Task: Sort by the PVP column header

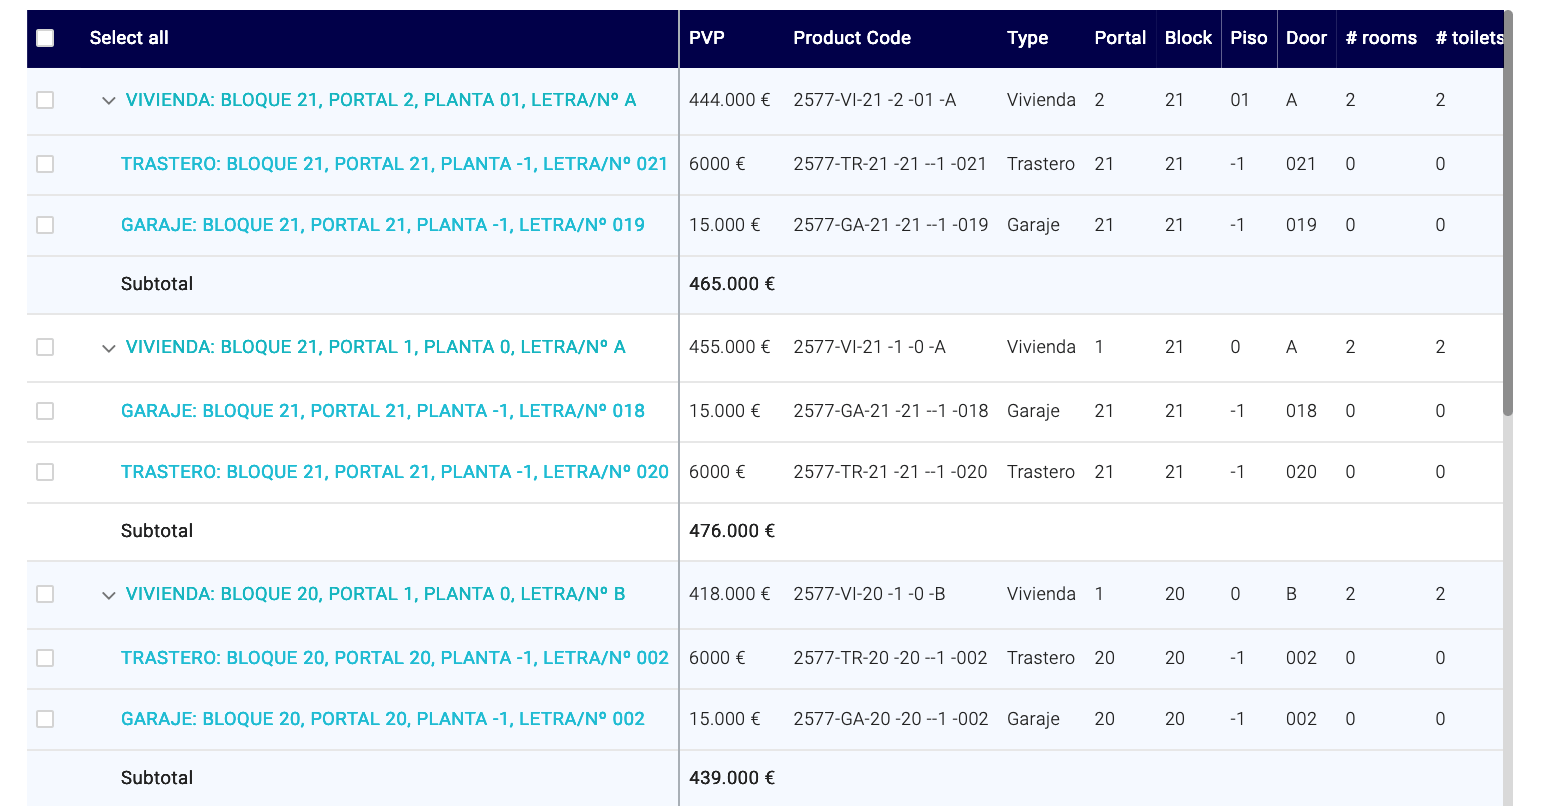Action: click(x=707, y=38)
